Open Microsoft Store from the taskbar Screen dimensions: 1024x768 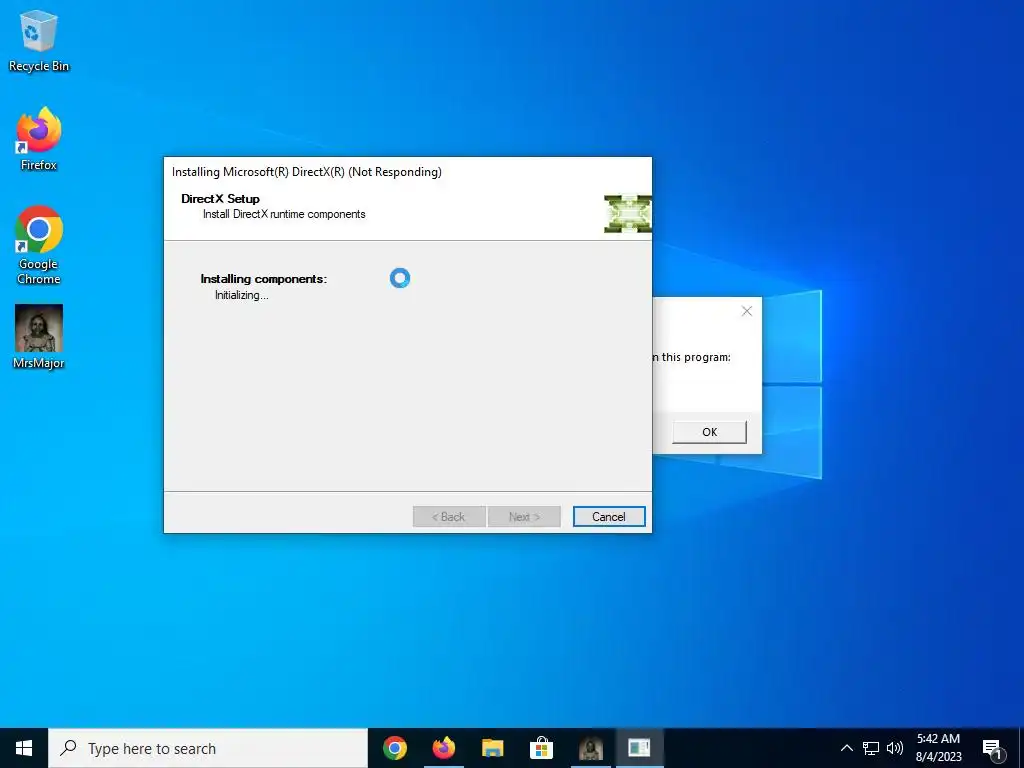pyautogui.click(x=541, y=748)
